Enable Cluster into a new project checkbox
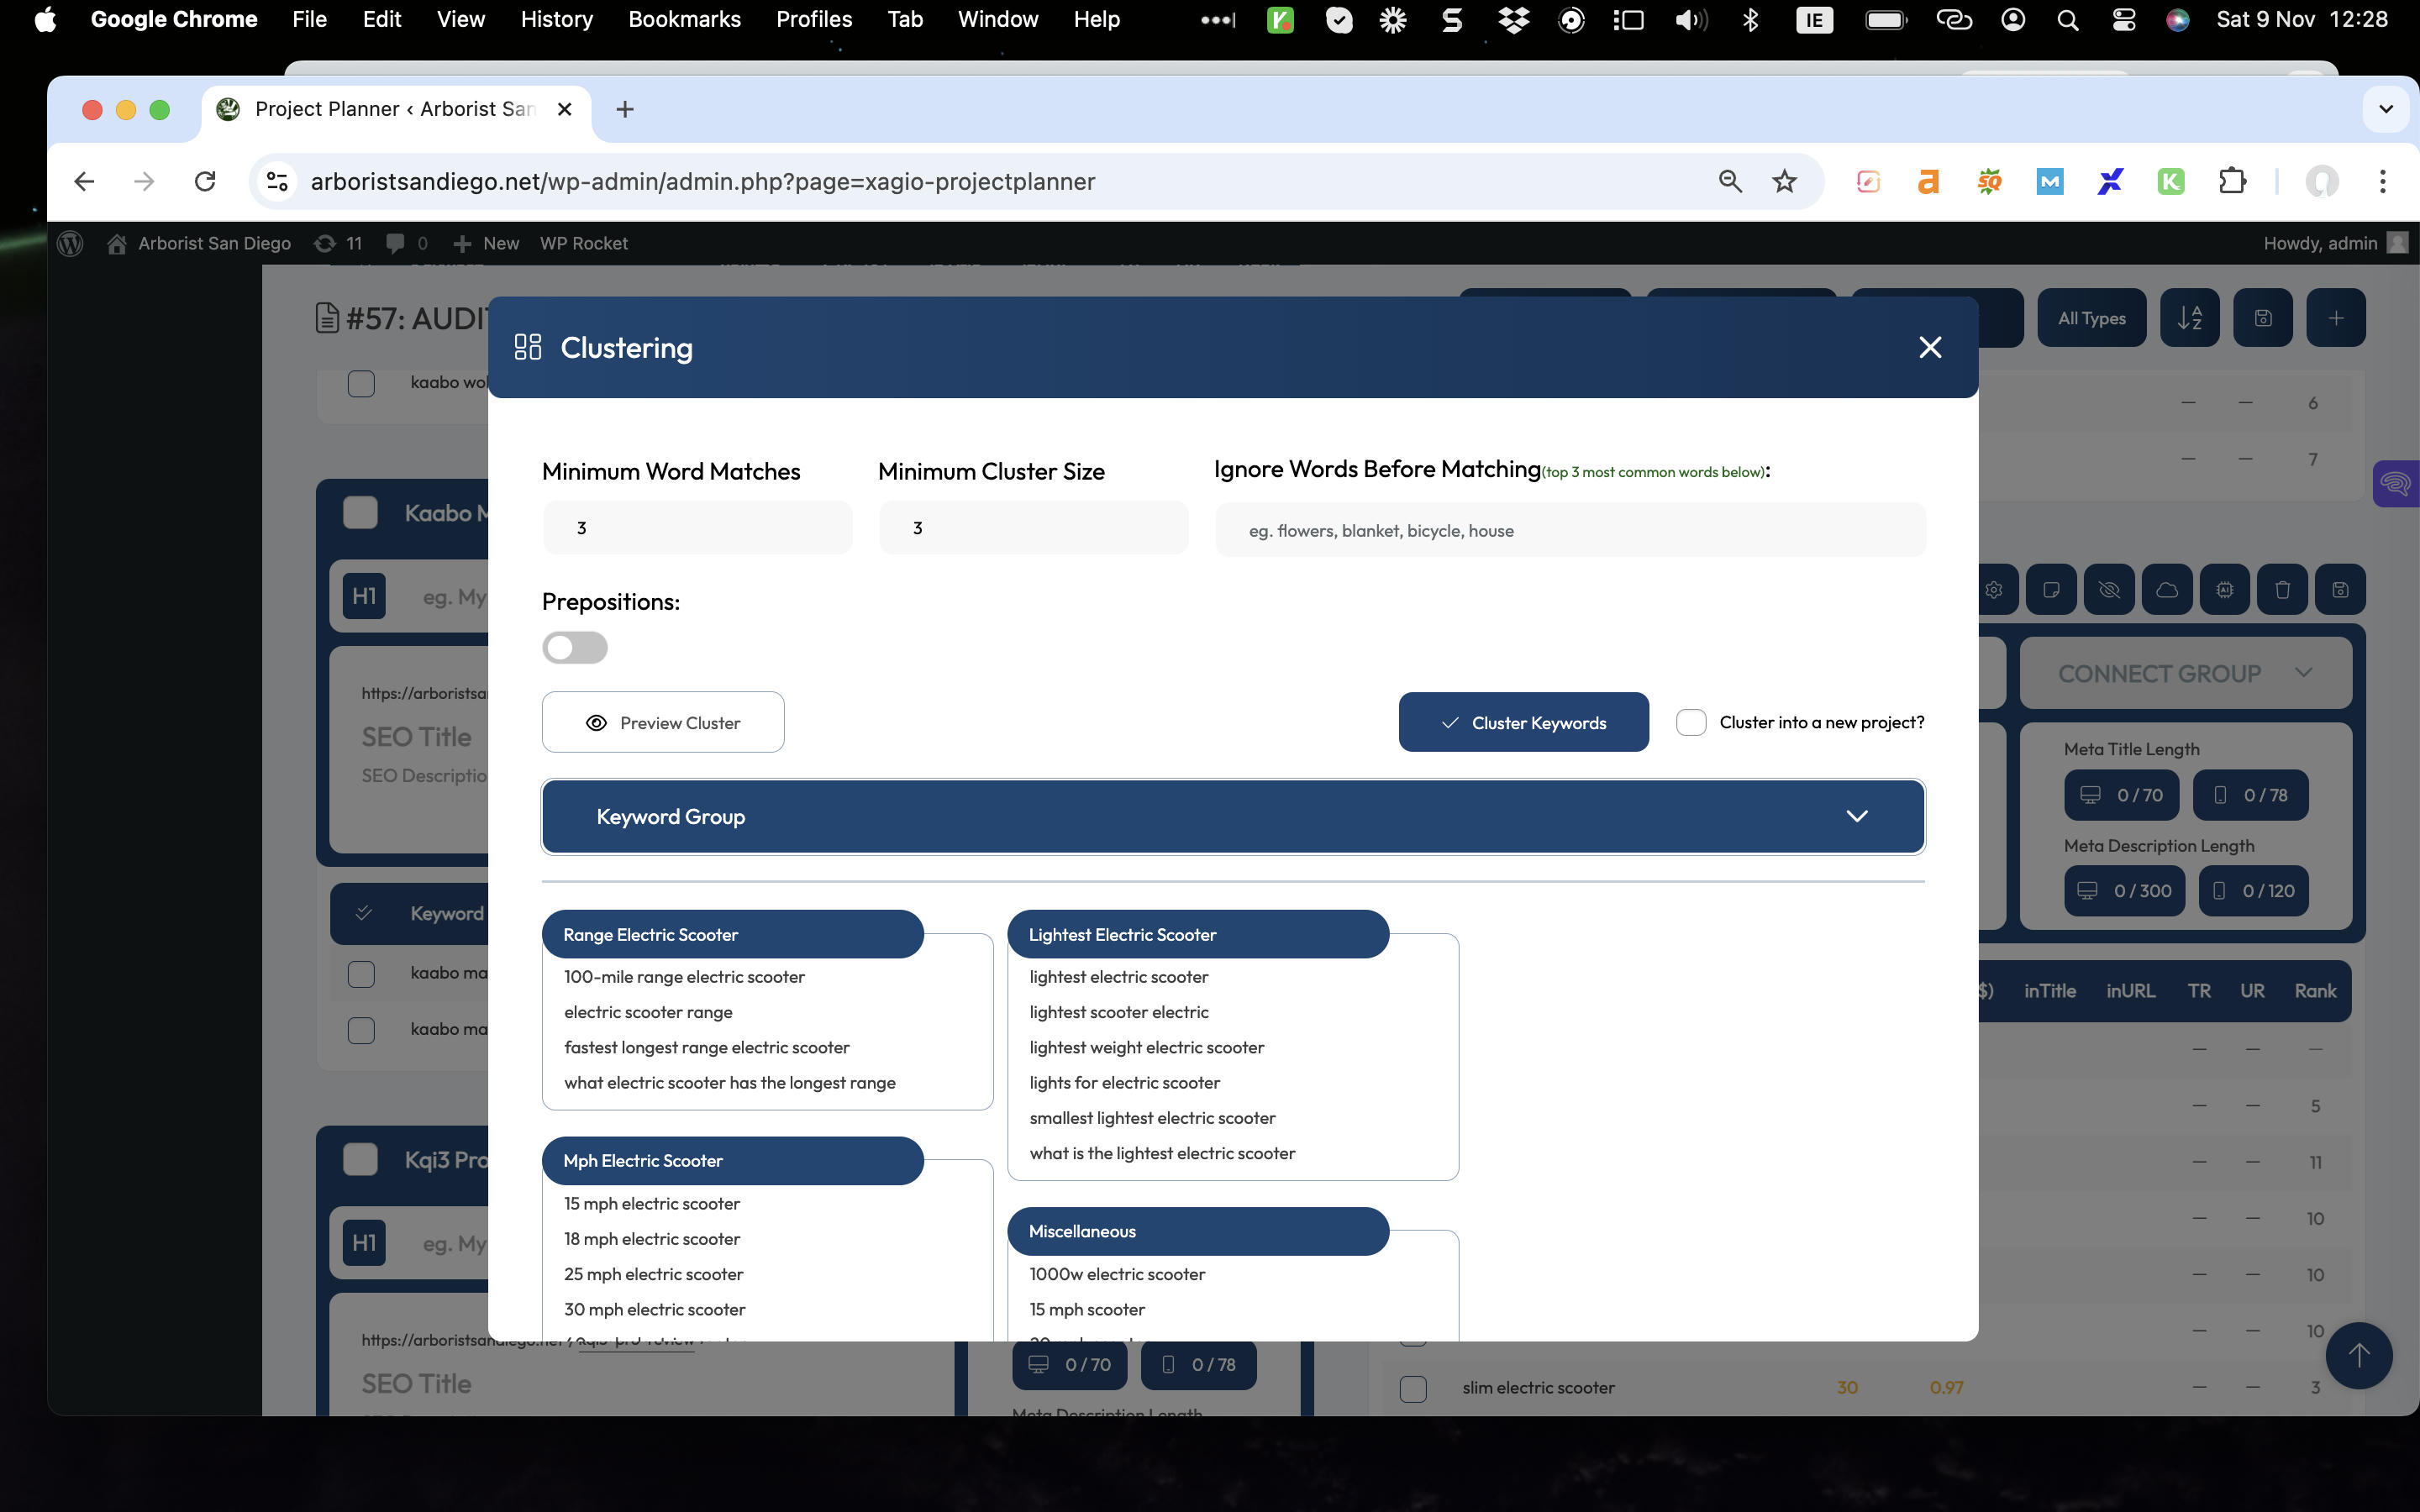This screenshot has width=2420, height=1512. (1691, 722)
